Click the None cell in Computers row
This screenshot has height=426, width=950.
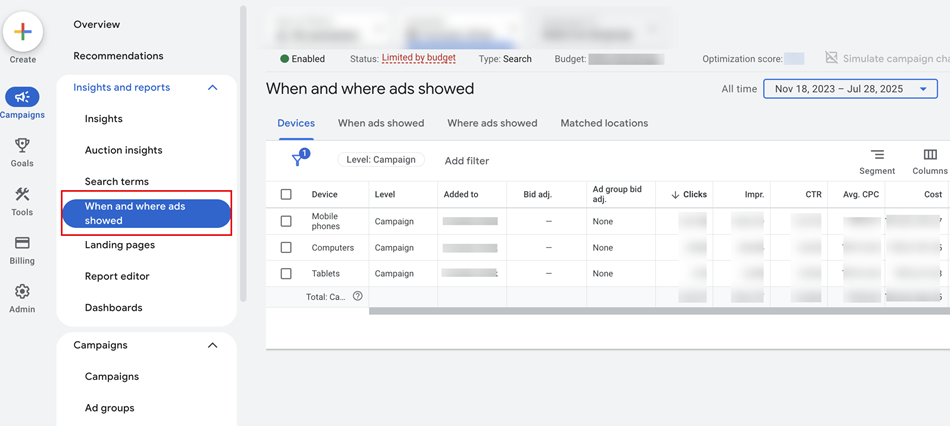click(x=603, y=248)
